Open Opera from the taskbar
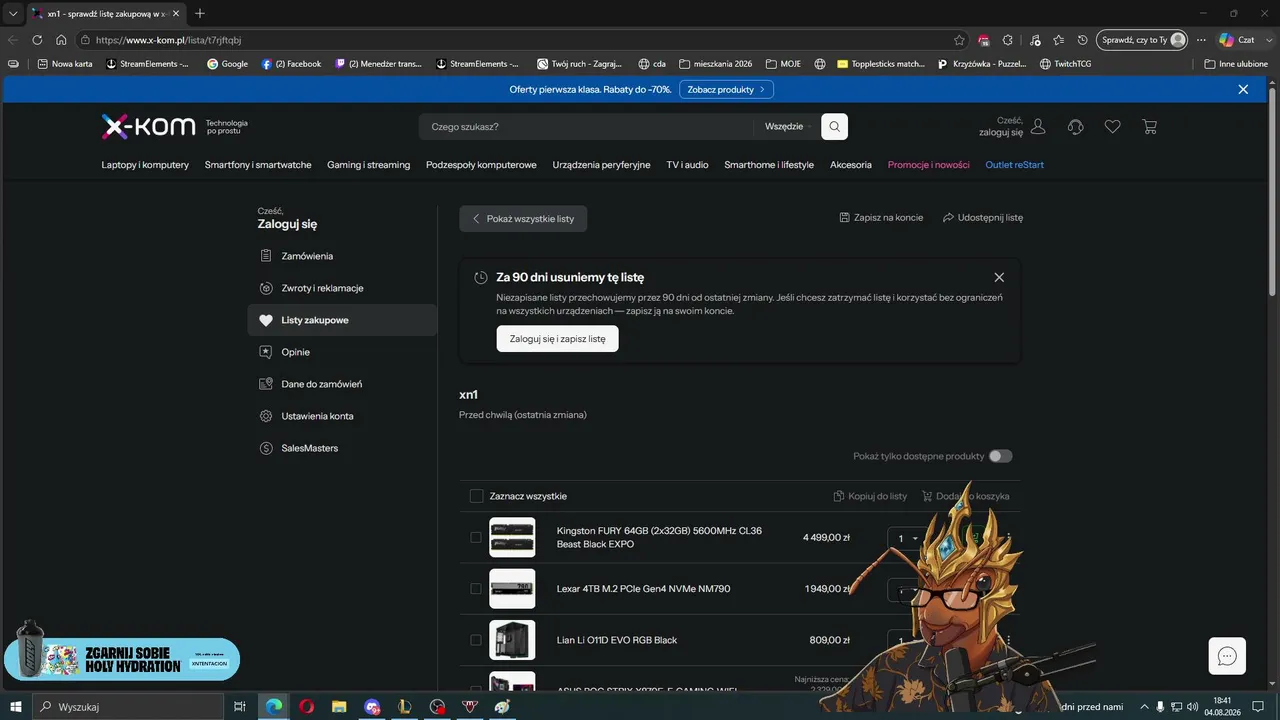This screenshot has width=1280, height=720. coord(306,707)
